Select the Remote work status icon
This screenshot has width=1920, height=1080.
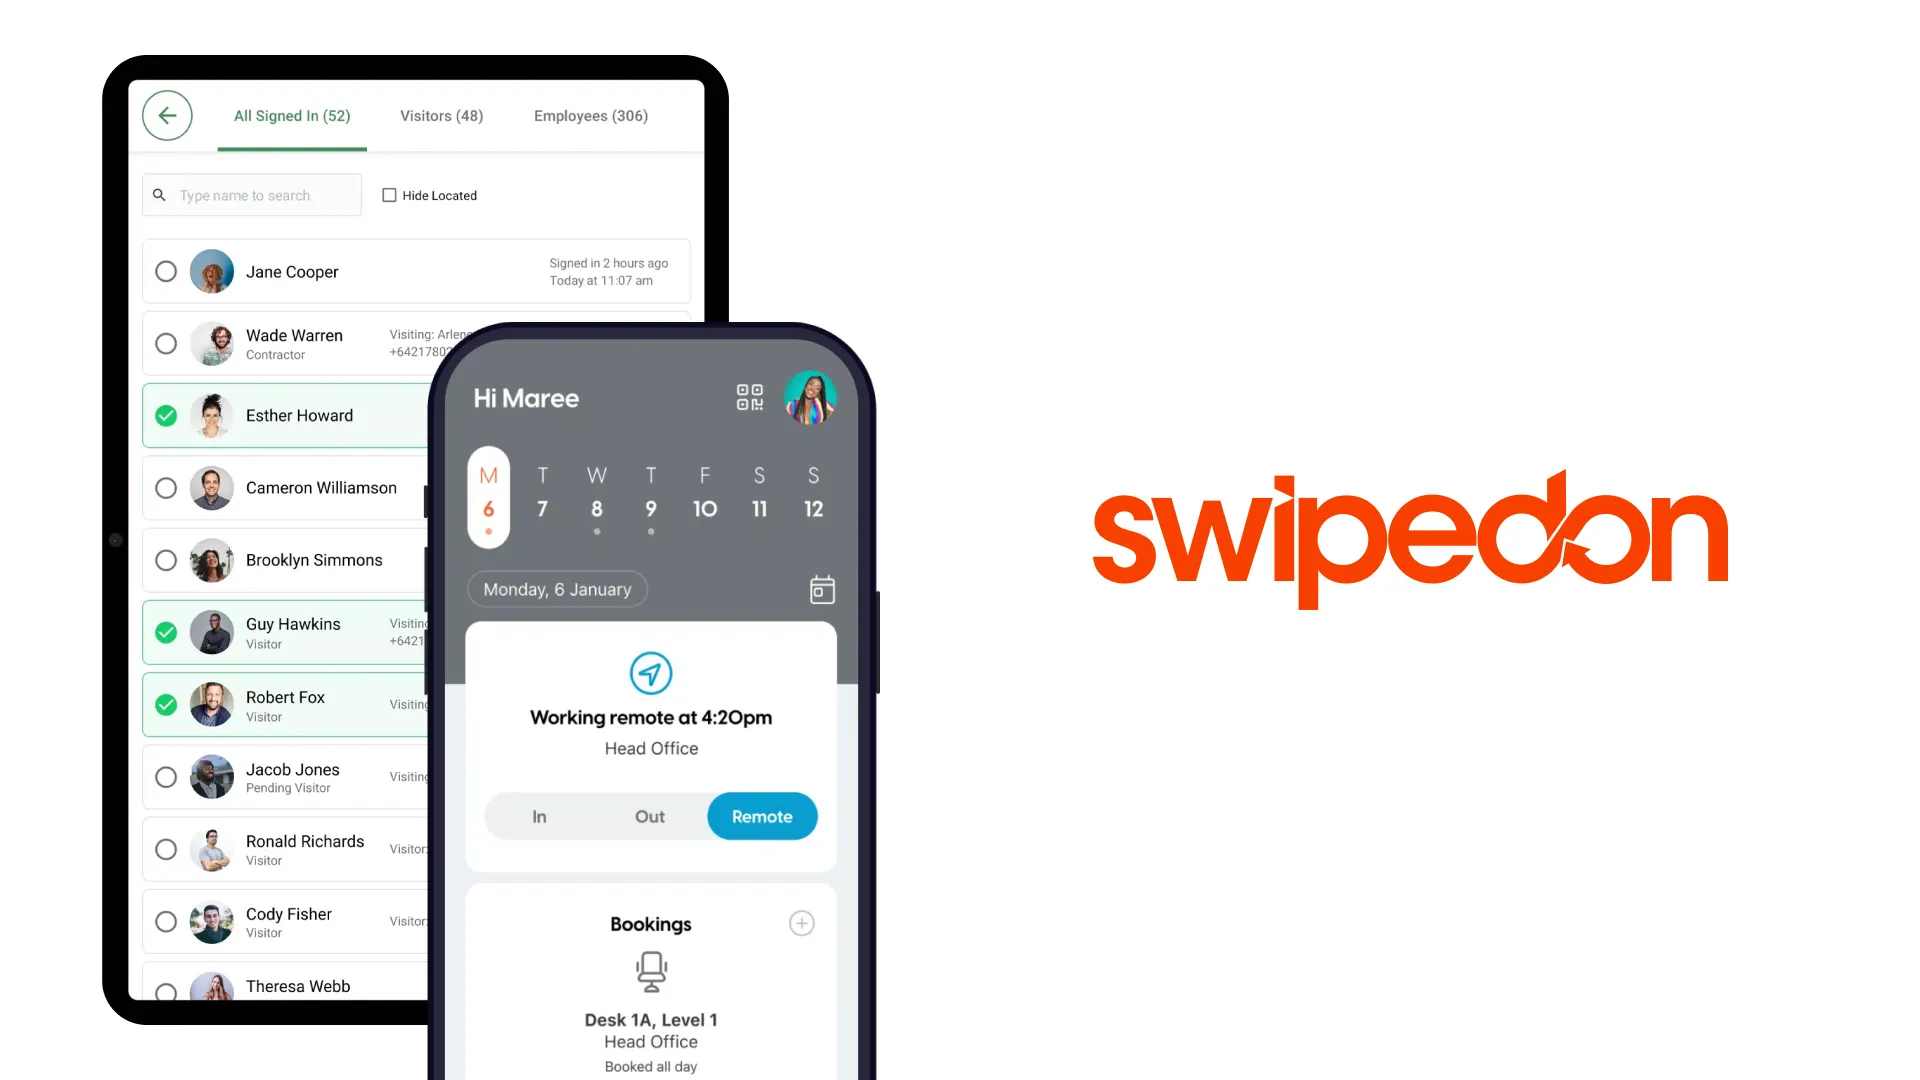(x=650, y=673)
